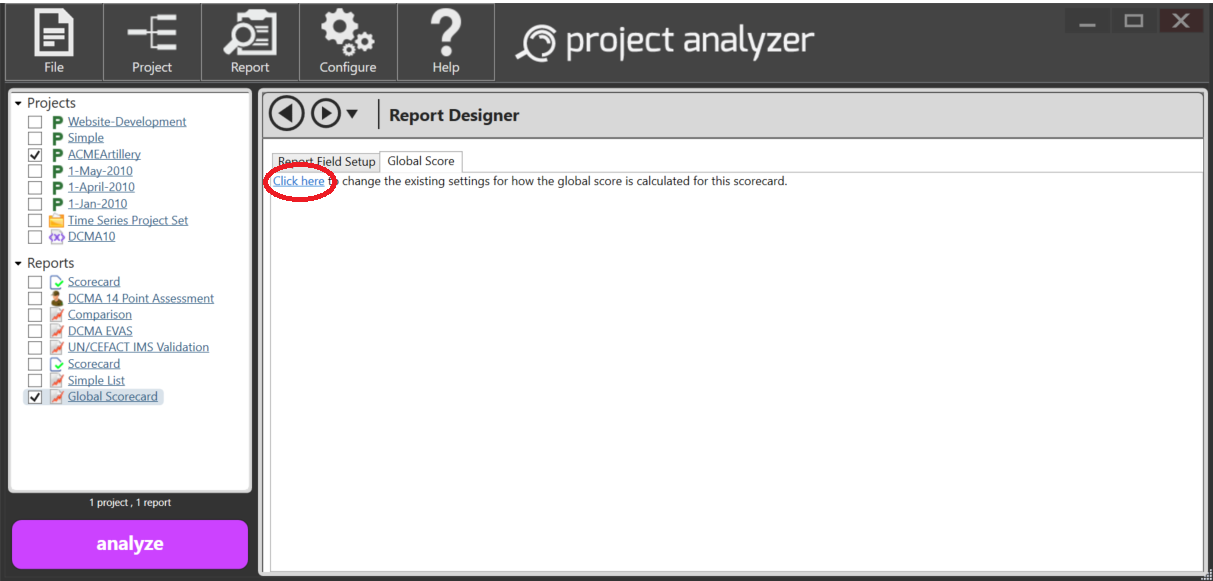The image size is (1213, 581).
Task: Click the Time Series Project Set folder icon
Action: 57,221
